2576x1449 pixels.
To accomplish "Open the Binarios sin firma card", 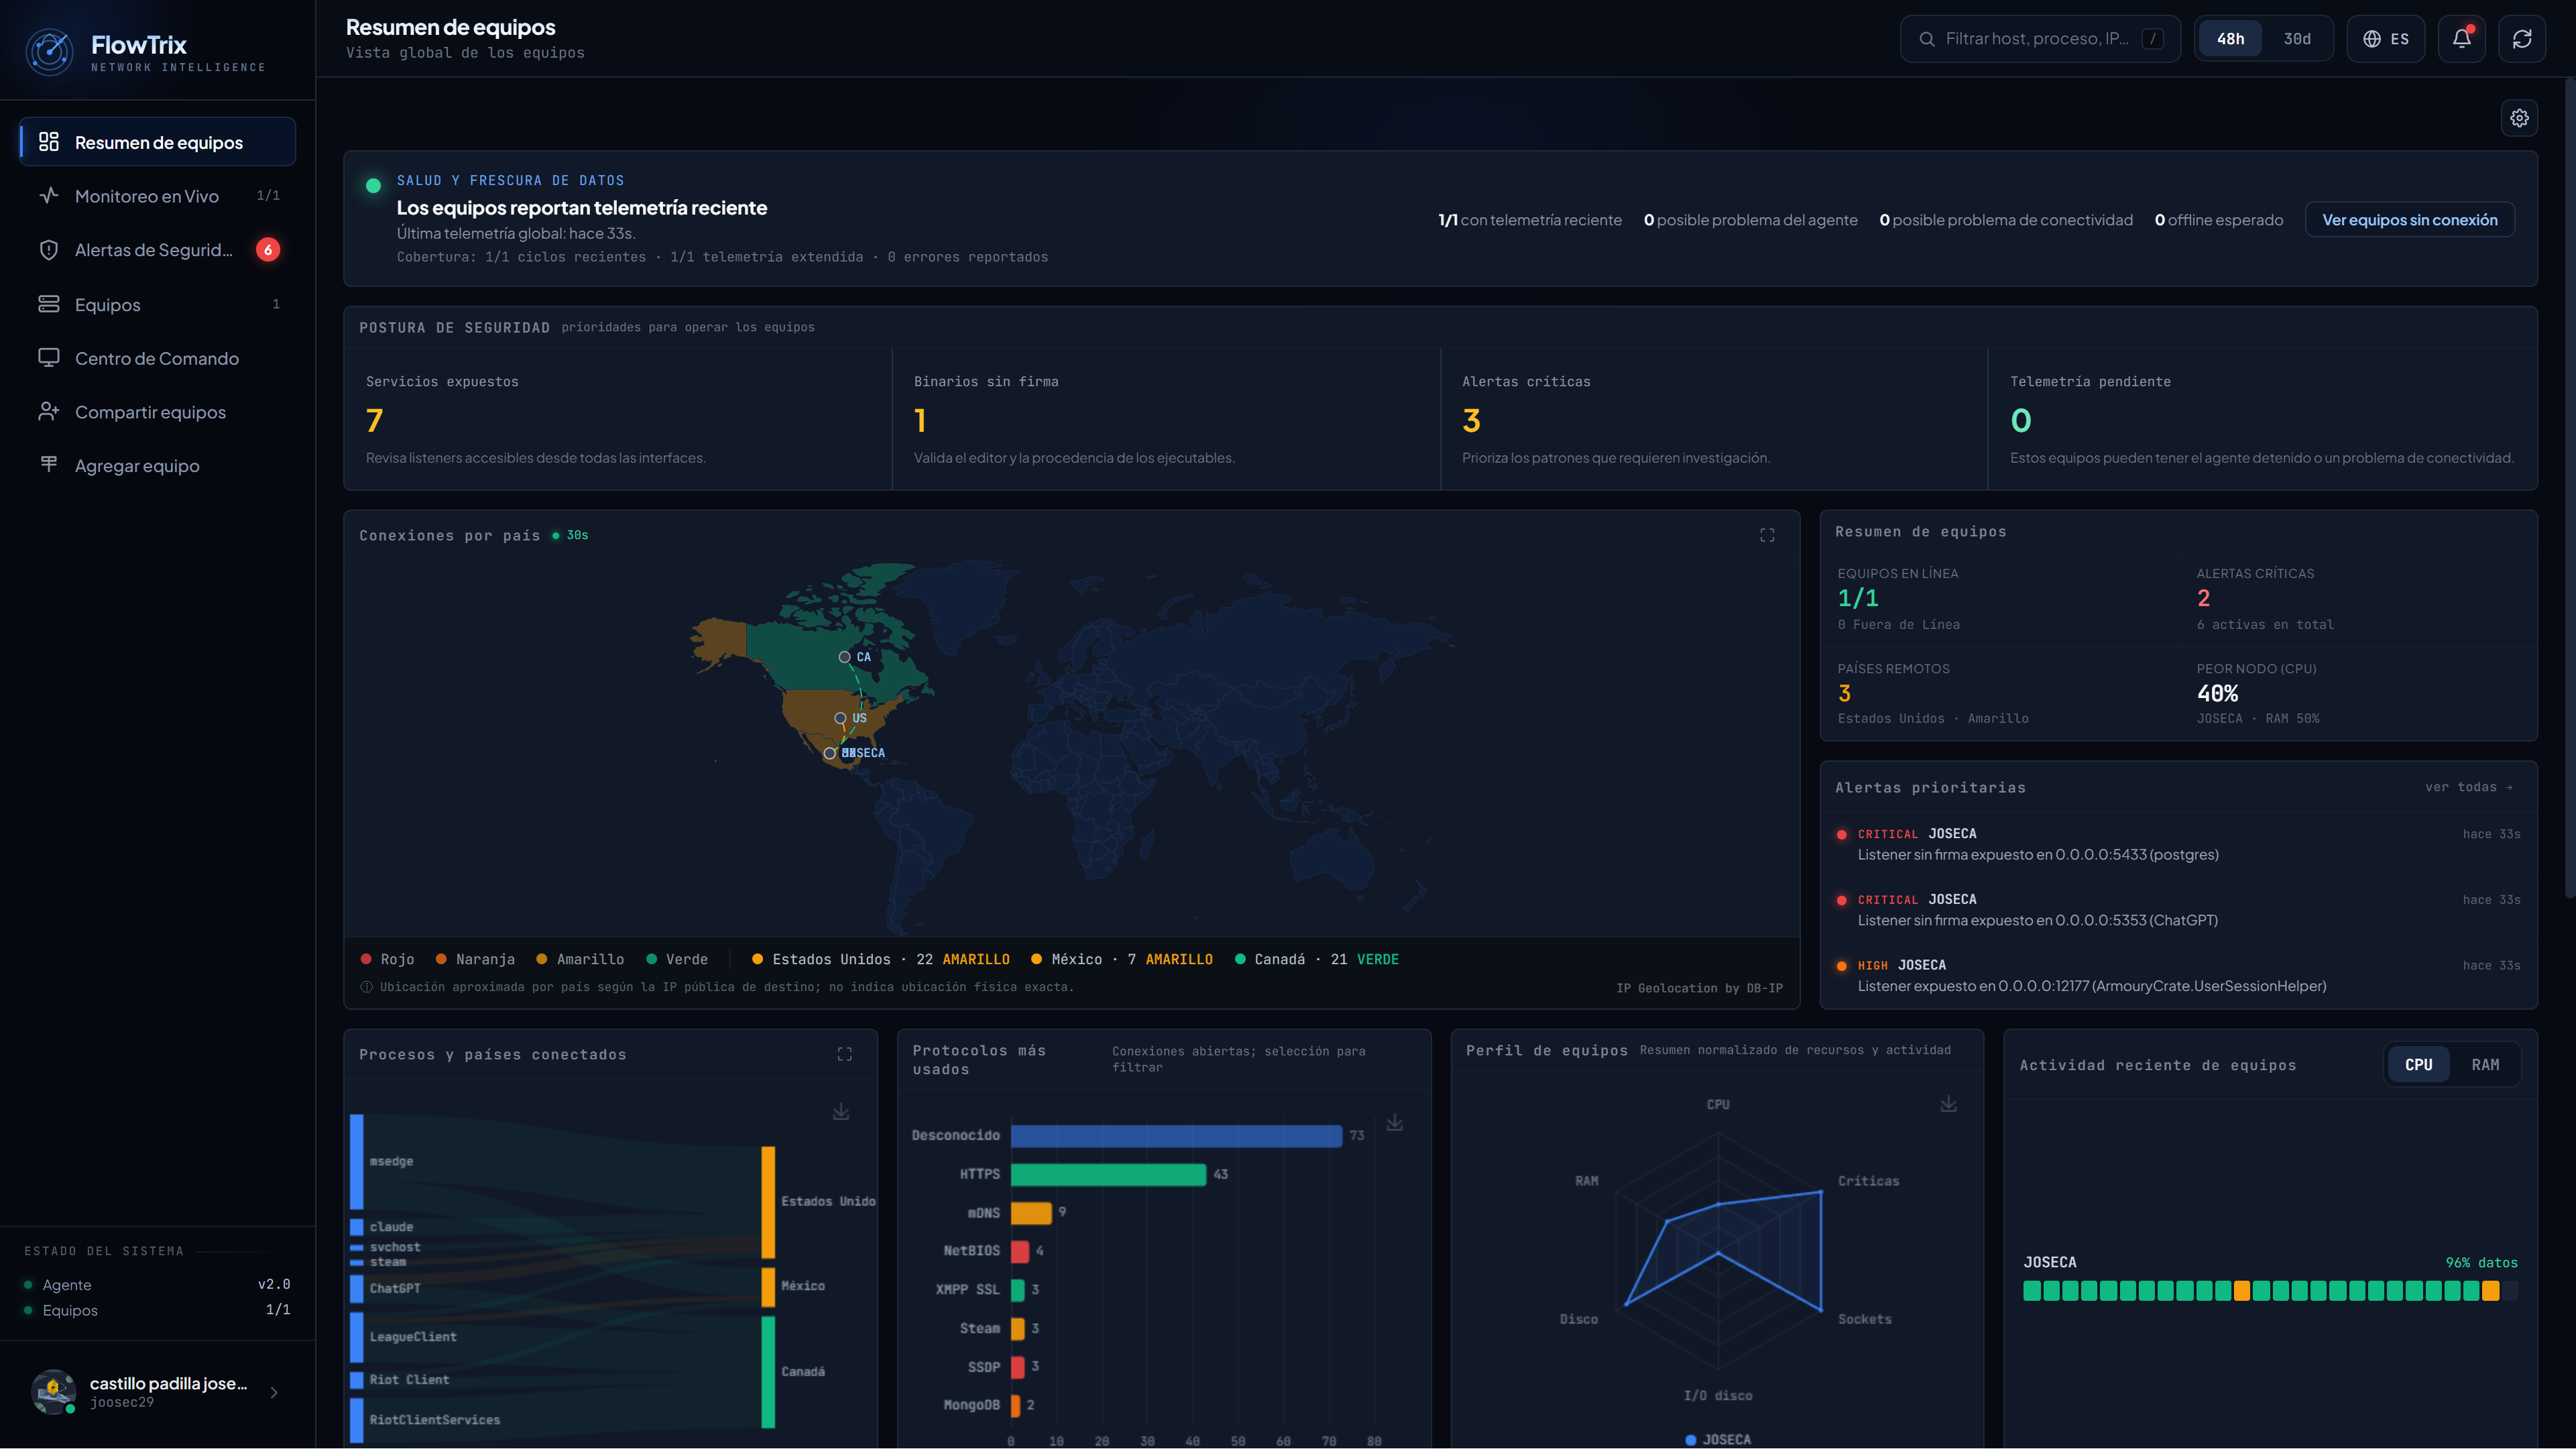I will pos(1165,419).
